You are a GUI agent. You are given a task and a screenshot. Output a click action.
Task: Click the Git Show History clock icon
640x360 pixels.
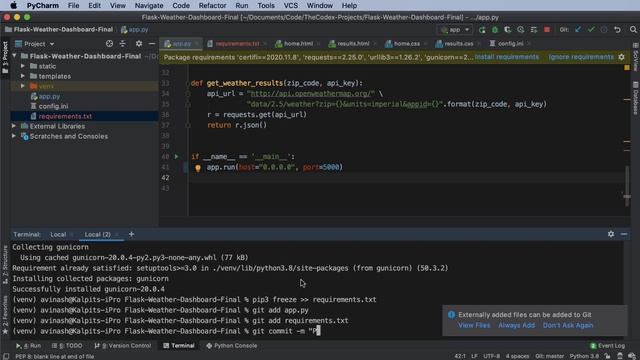[x=604, y=30]
